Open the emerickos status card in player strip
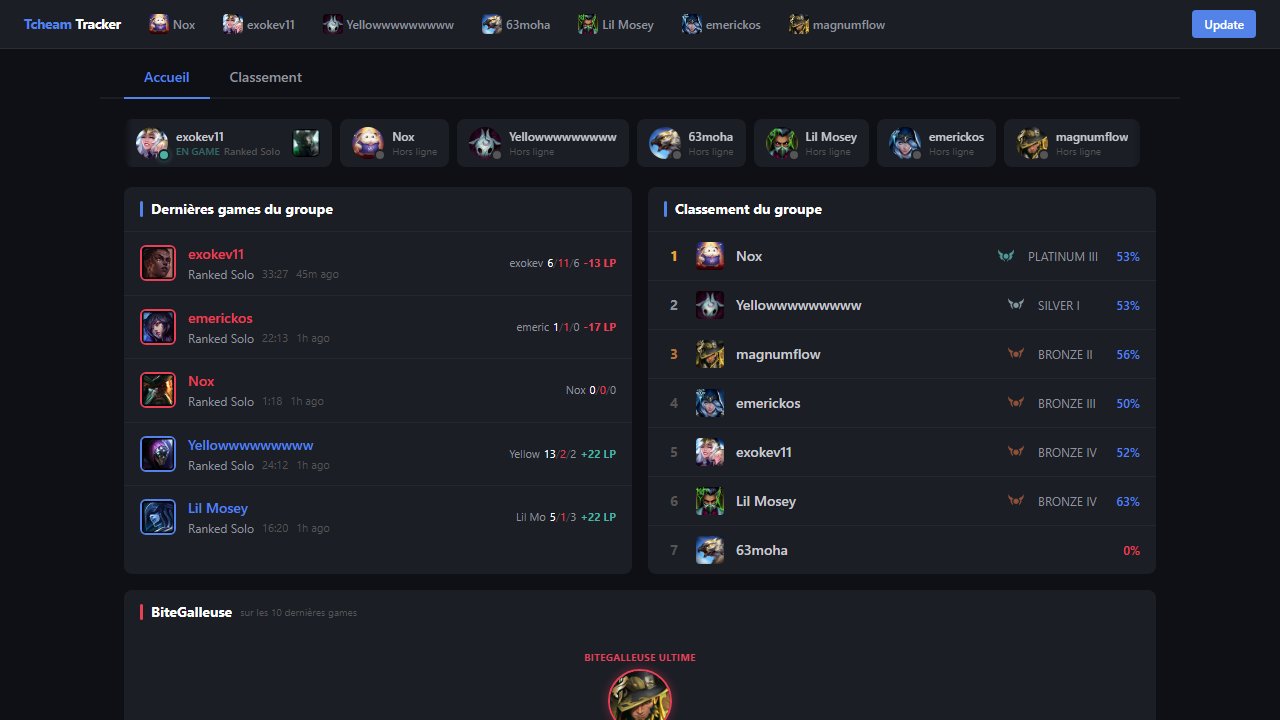Screen dimensions: 1280x720 tap(936, 143)
